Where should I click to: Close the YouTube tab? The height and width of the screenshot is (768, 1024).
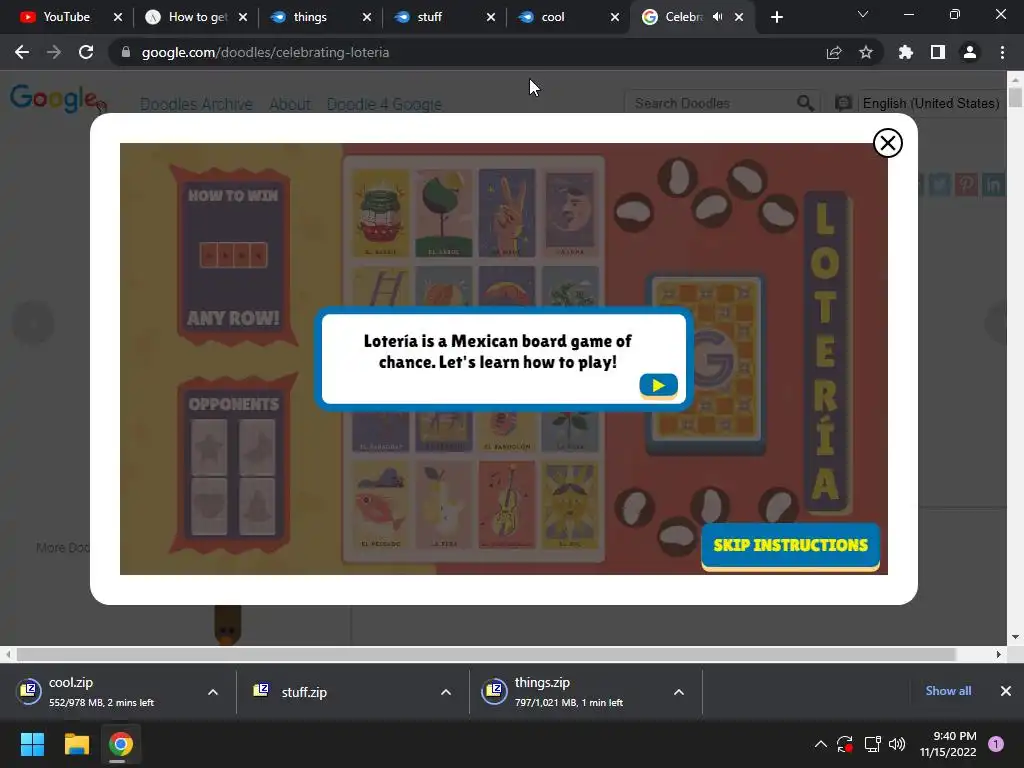point(118,17)
